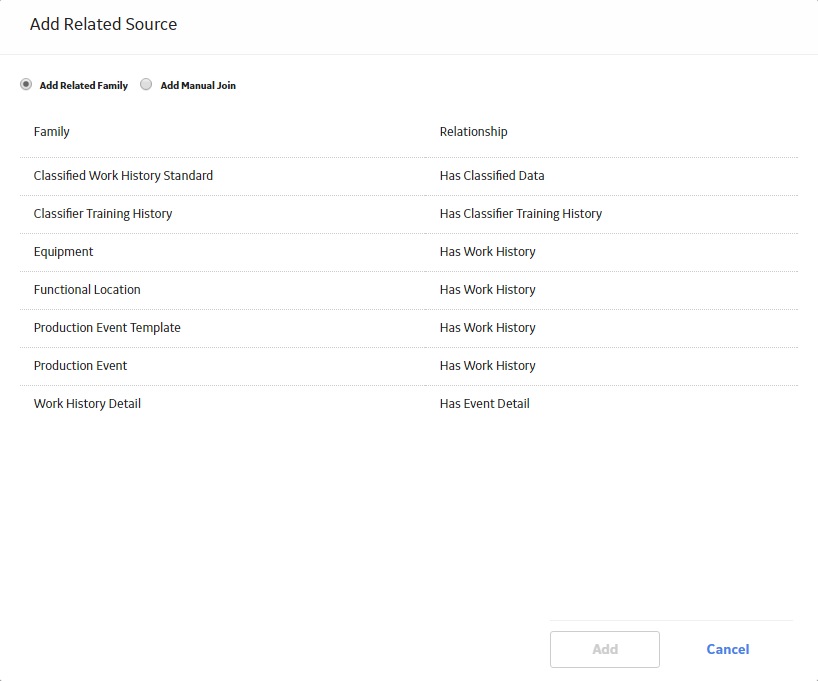Select the Classifier Training History row
This screenshot has height=681, width=818.
pos(408,214)
